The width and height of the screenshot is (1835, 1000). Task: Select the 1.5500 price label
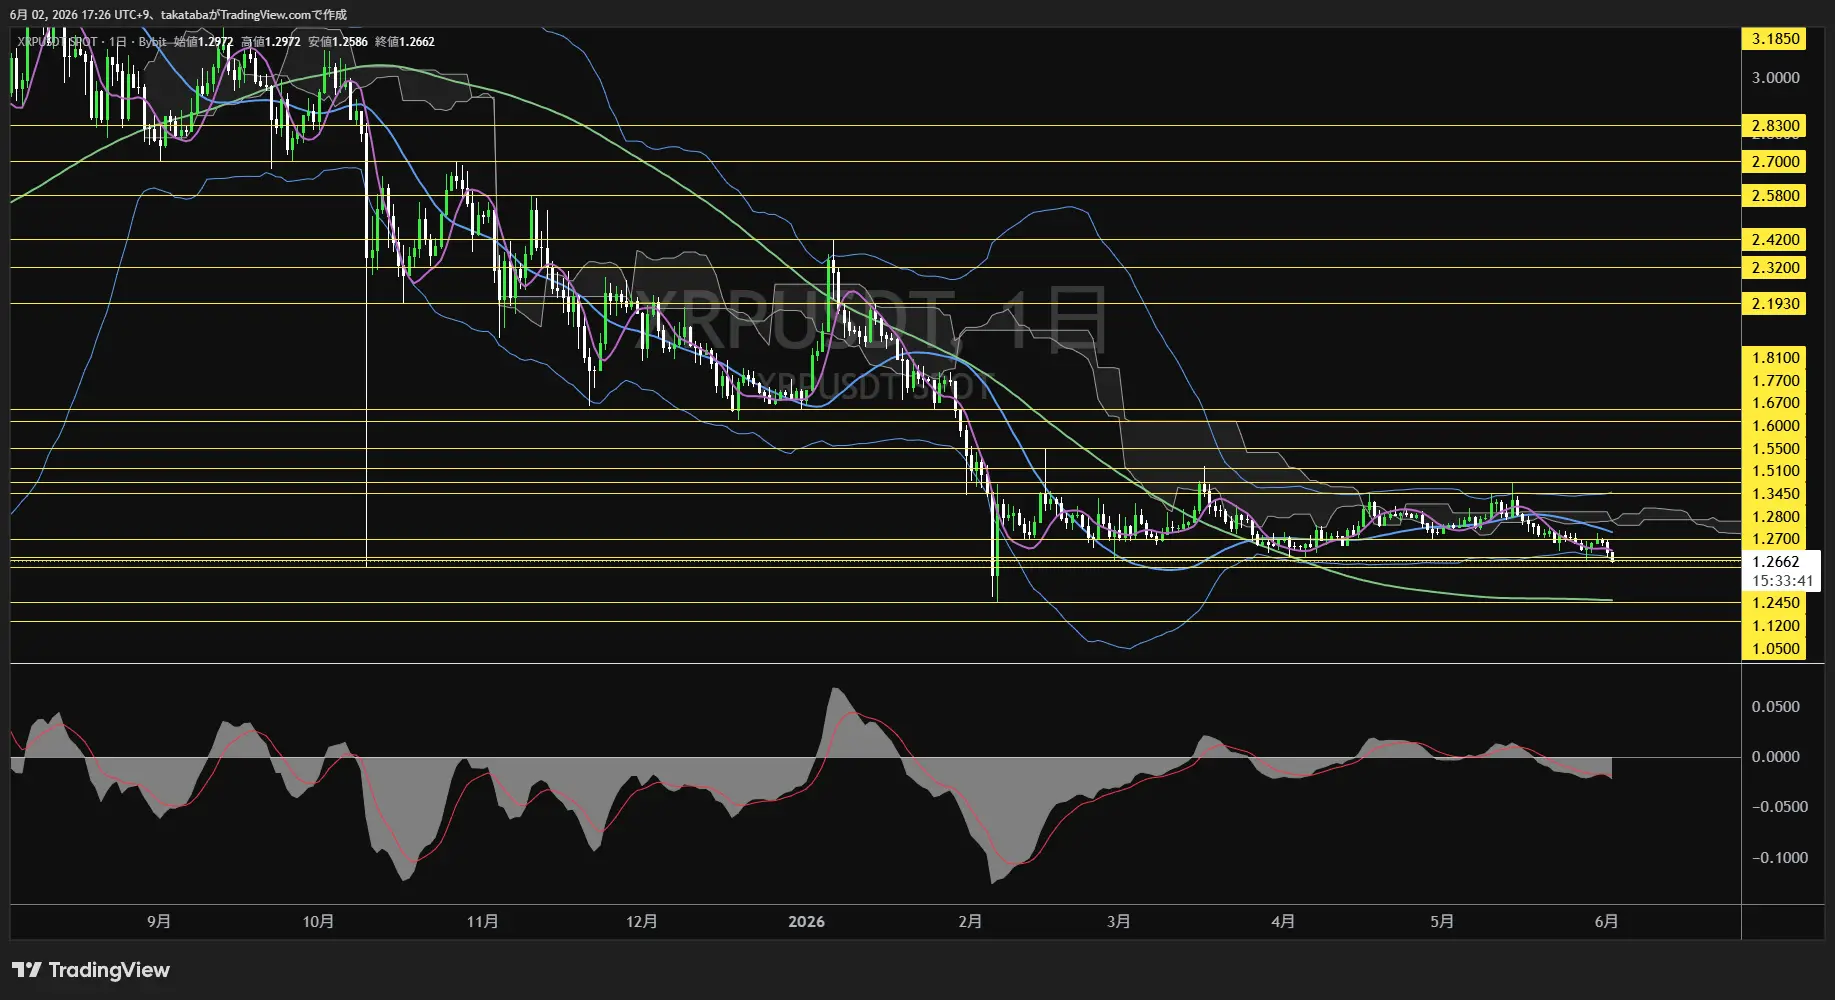pyautogui.click(x=1775, y=449)
